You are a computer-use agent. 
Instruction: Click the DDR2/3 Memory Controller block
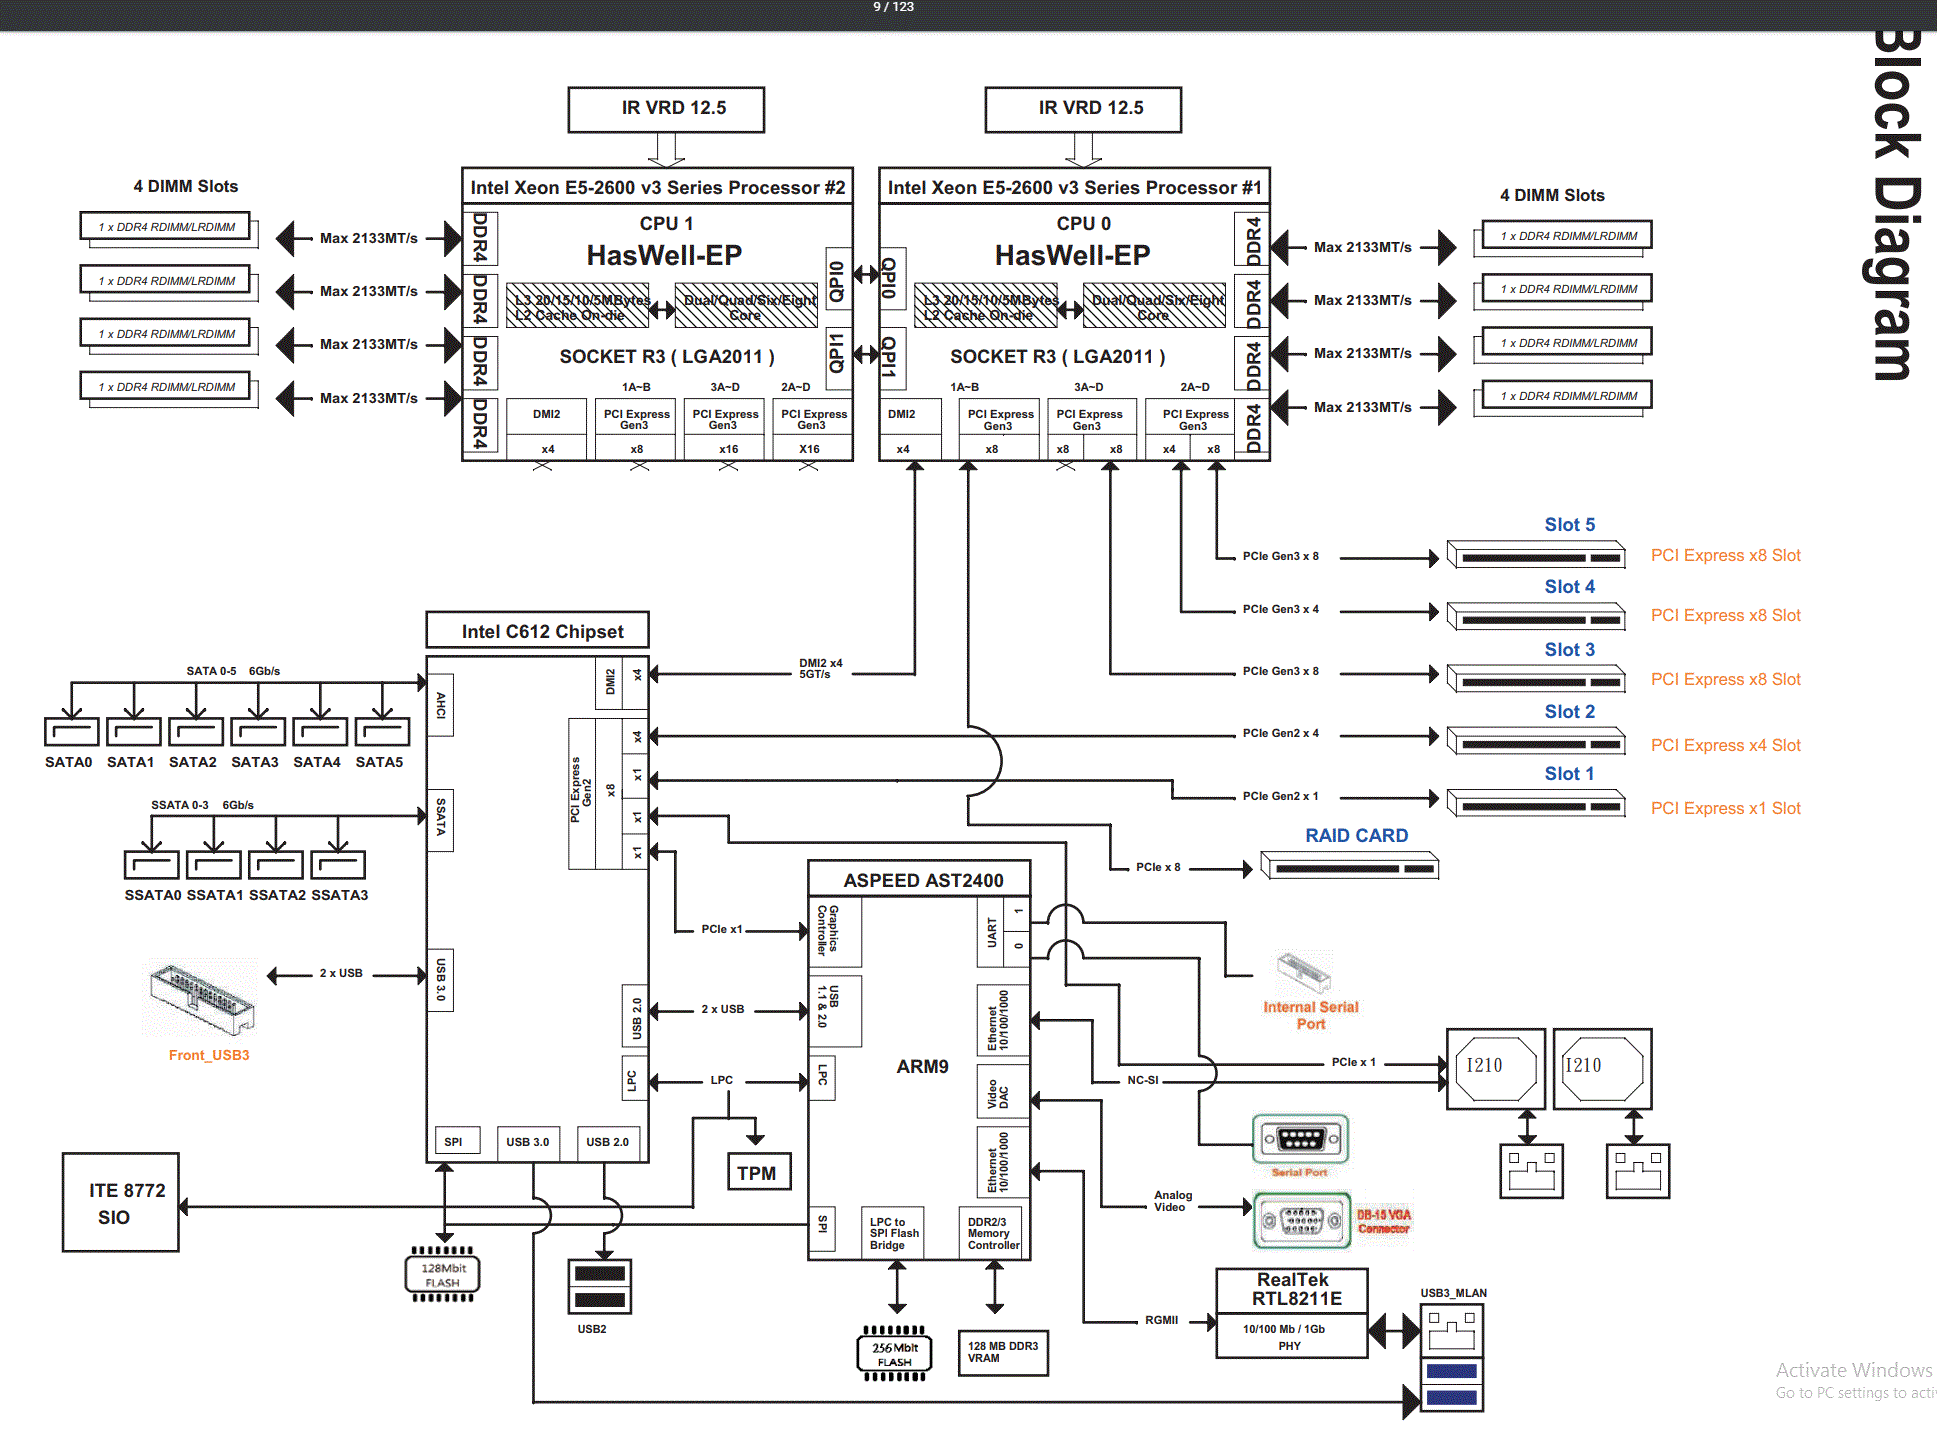(x=992, y=1233)
